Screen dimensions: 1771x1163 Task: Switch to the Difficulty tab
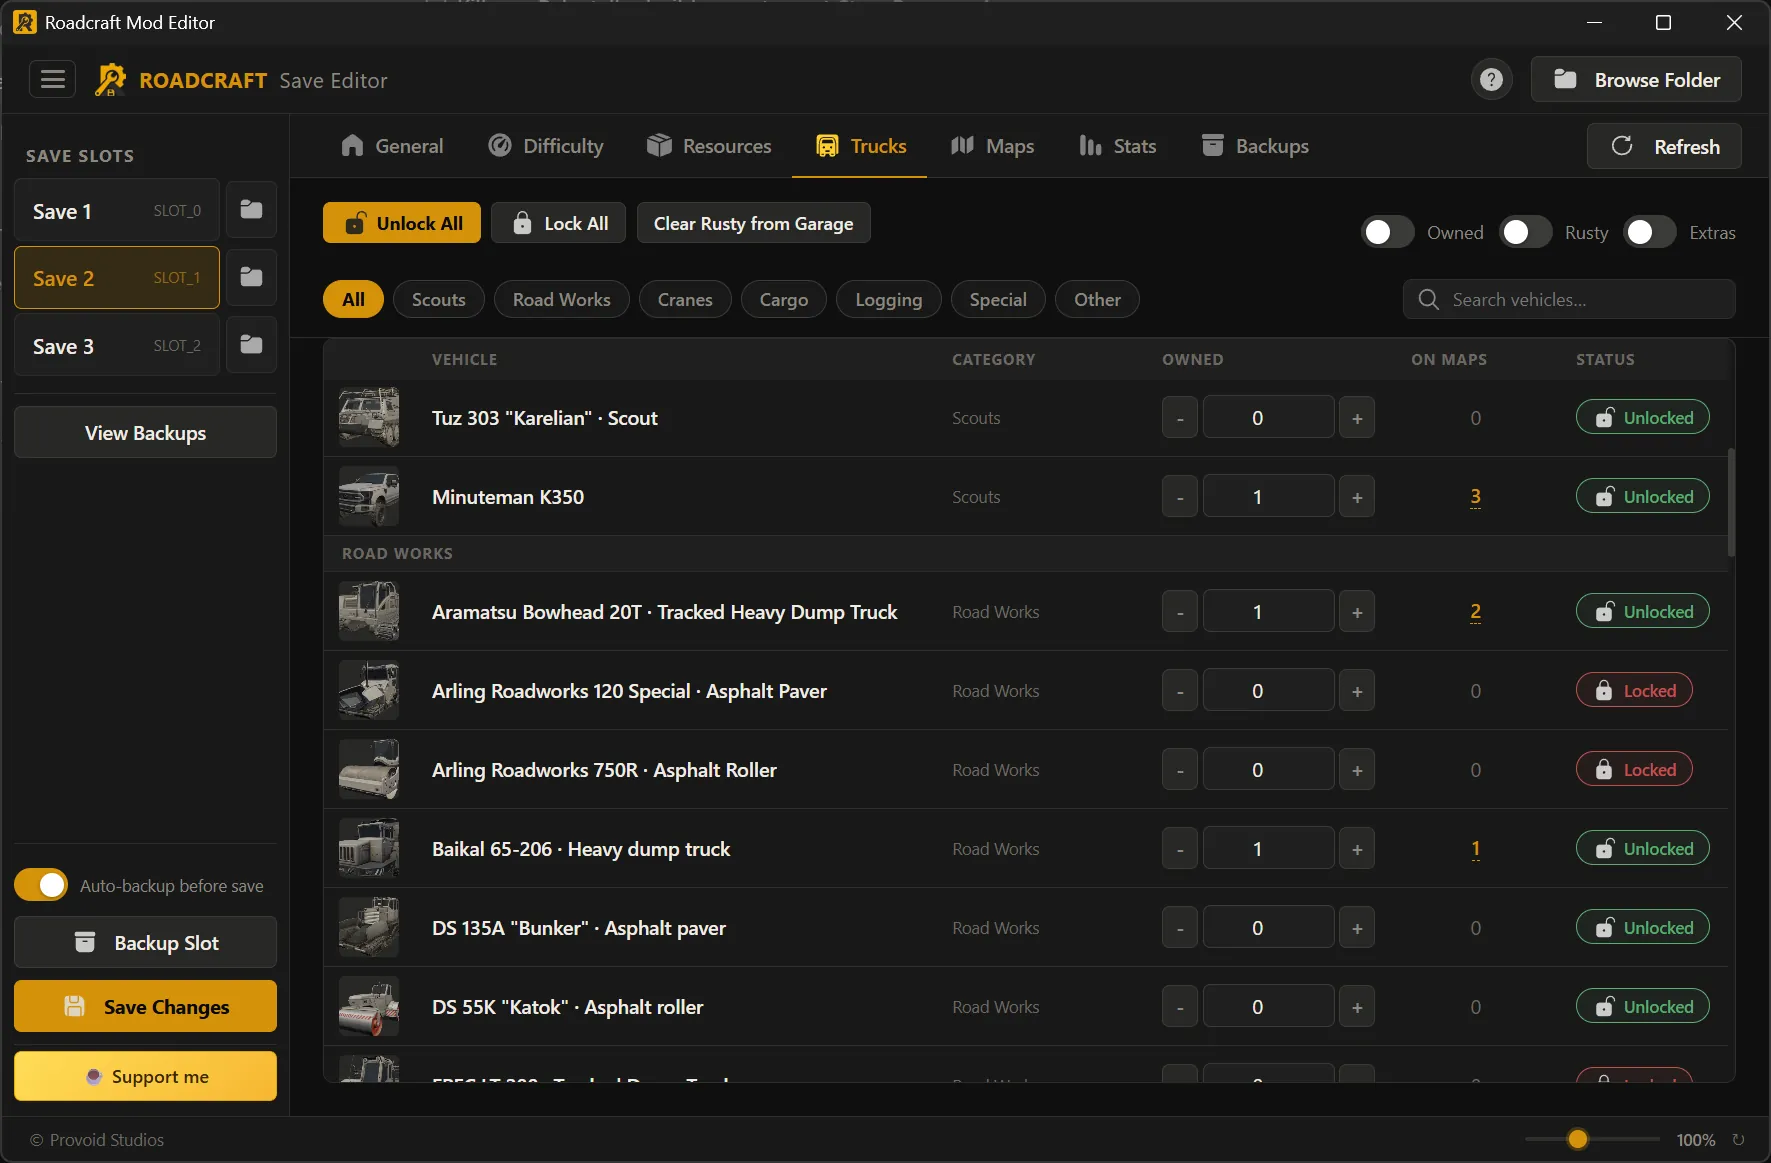[546, 146]
